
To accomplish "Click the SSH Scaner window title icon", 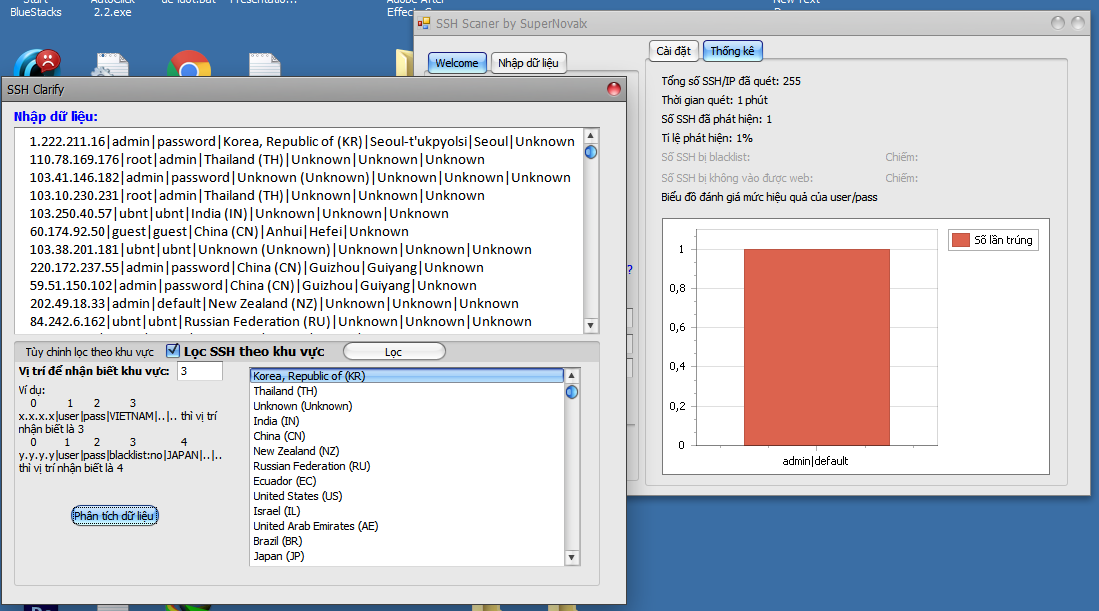I will (x=424, y=22).
